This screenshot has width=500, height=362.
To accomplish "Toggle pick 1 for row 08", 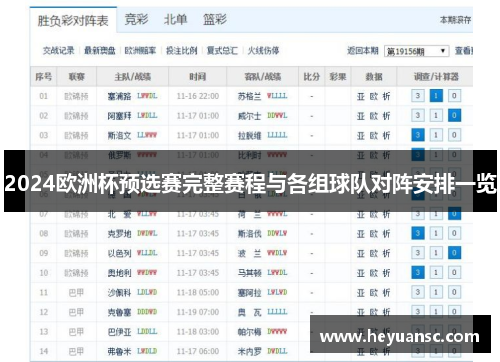I will (436, 233).
